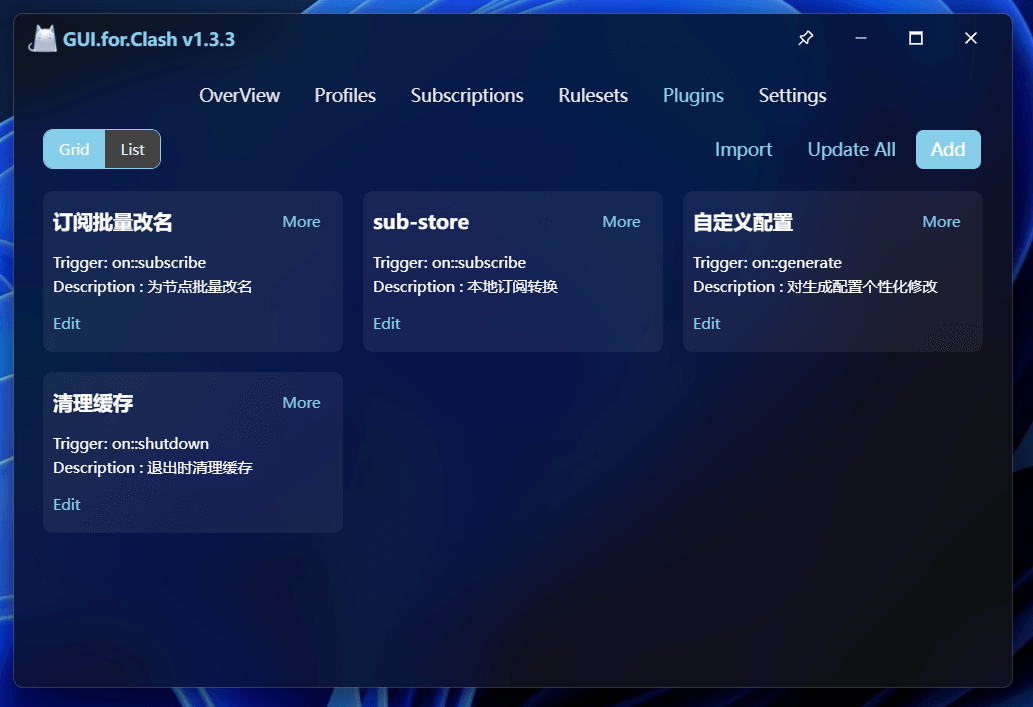Click the 订阅批量改名 card title
This screenshot has height=707, width=1033.
tap(113, 222)
